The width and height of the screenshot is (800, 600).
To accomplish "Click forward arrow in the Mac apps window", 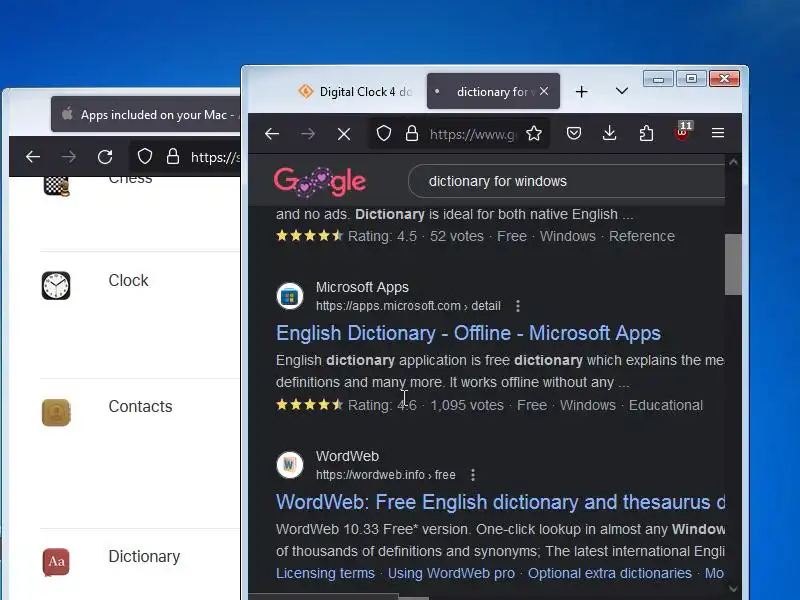I will tap(68, 157).
